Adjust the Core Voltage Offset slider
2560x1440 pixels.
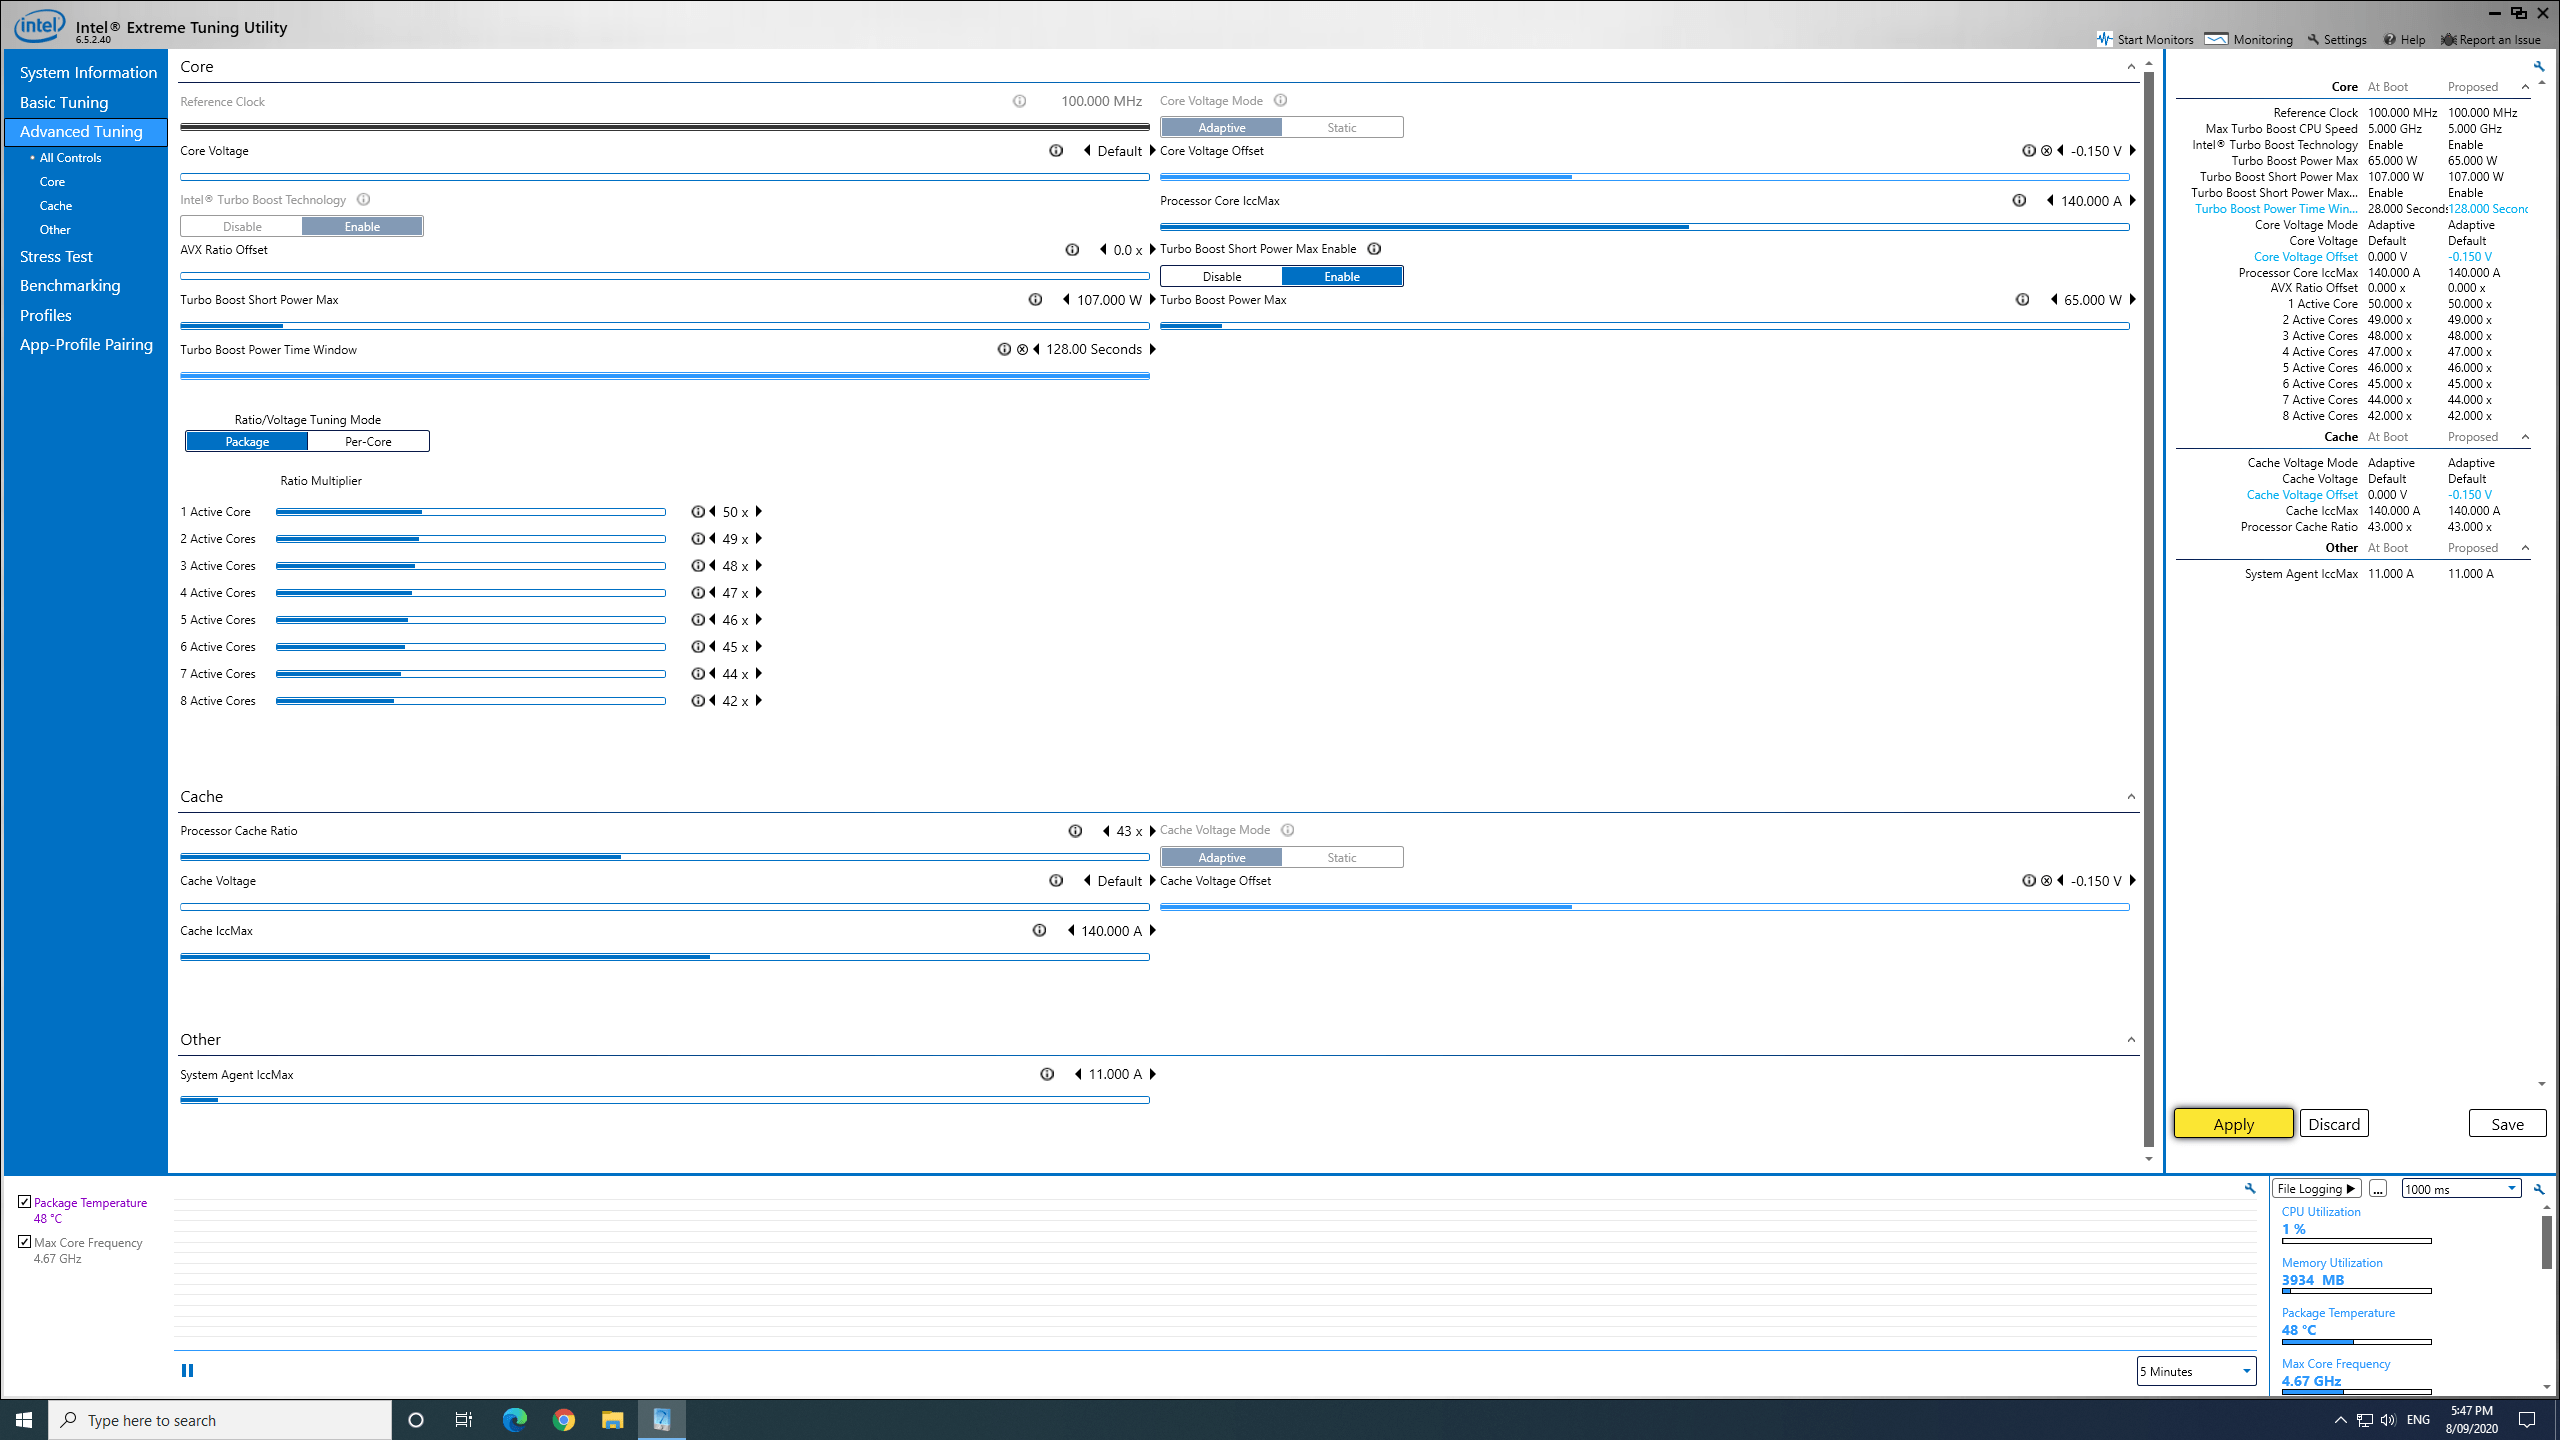(1644, 177)
